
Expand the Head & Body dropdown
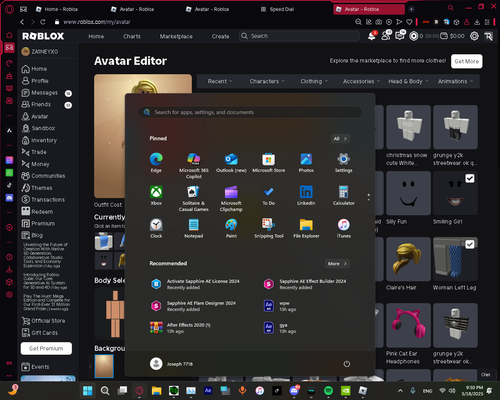[408, 81]
